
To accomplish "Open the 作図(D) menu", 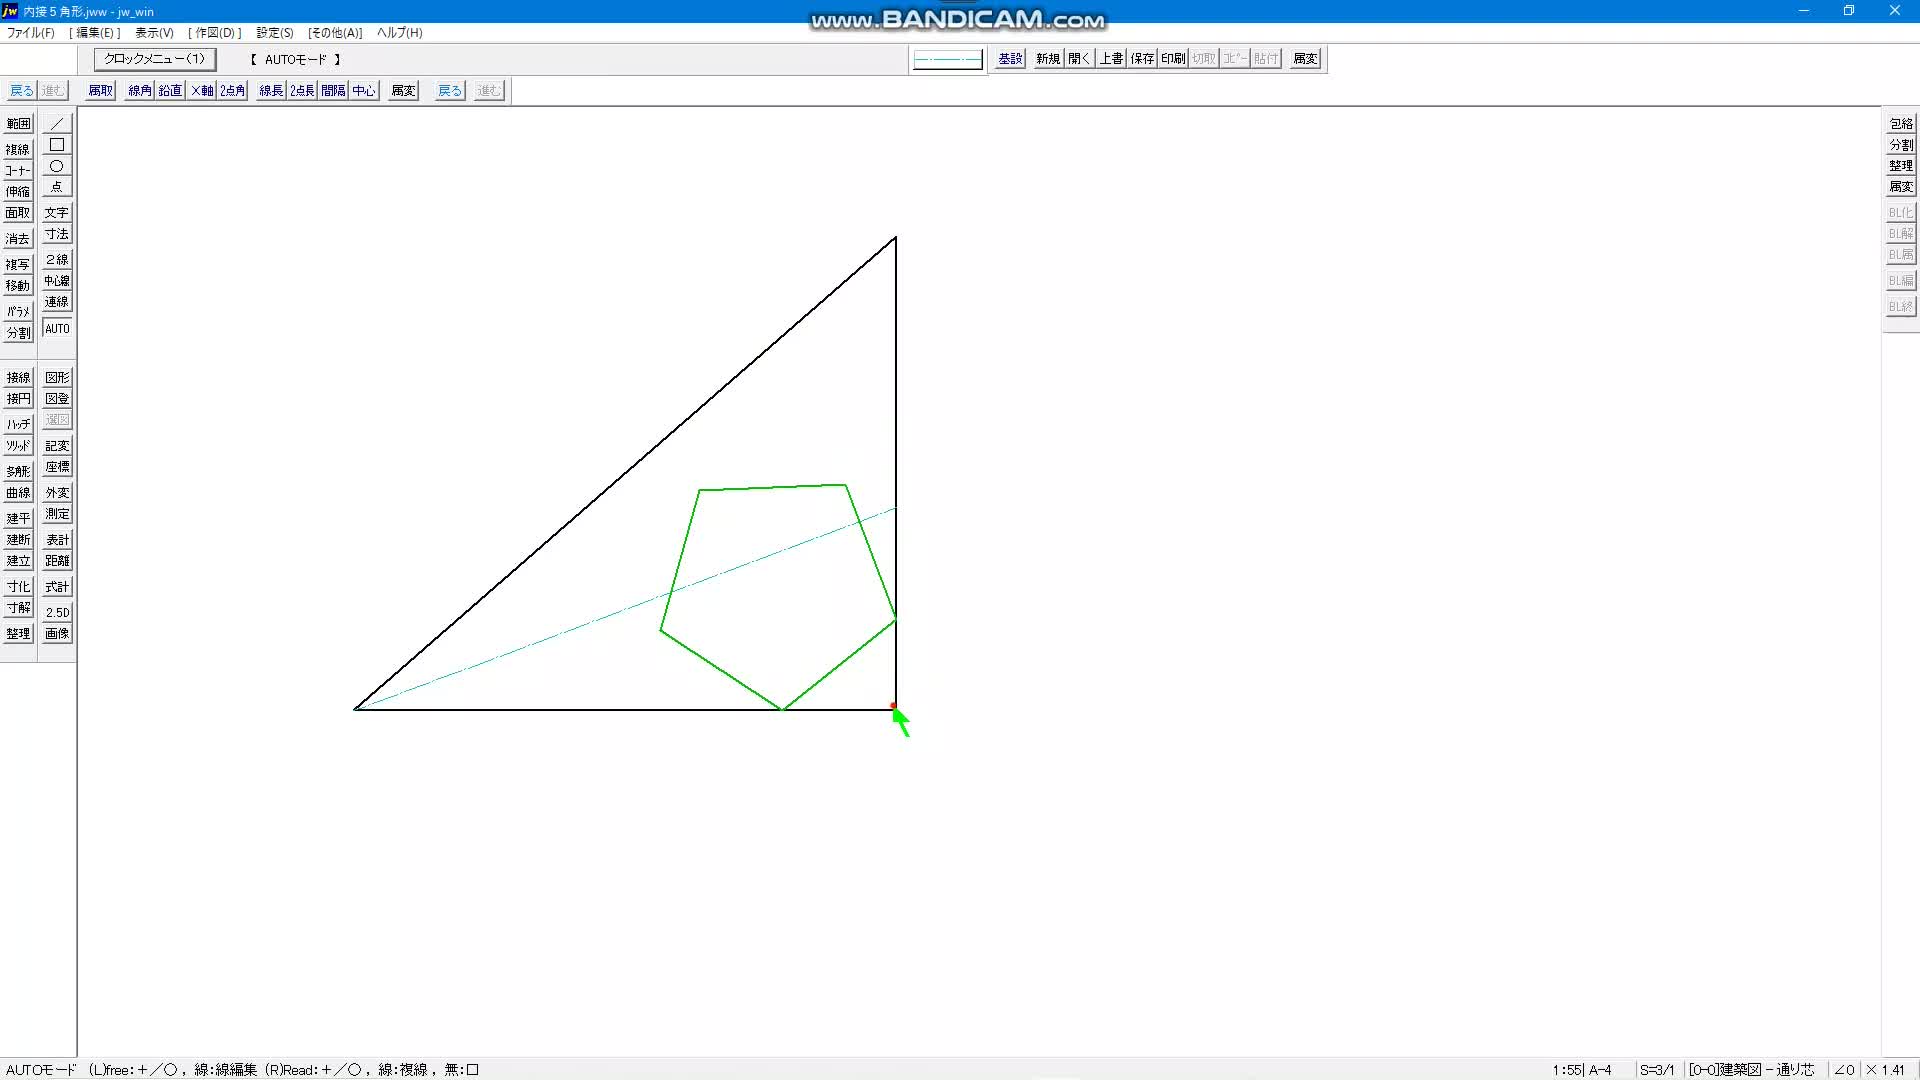I will [214, 33].
